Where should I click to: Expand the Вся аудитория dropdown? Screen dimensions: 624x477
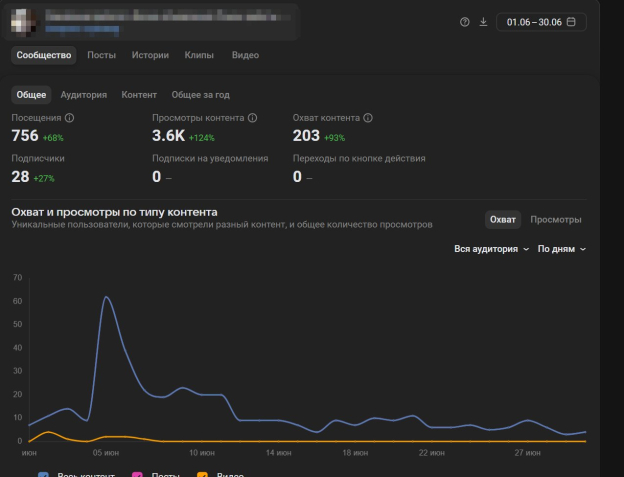coord(491,249)
